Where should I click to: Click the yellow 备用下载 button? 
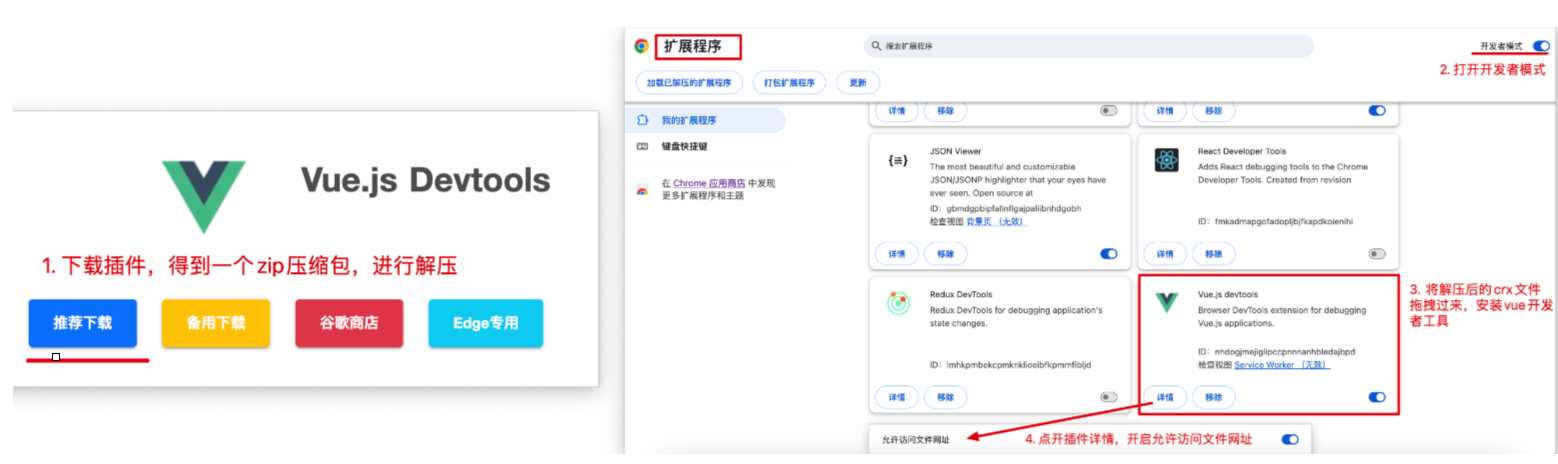pyautogui.click(x=216, y=323)
